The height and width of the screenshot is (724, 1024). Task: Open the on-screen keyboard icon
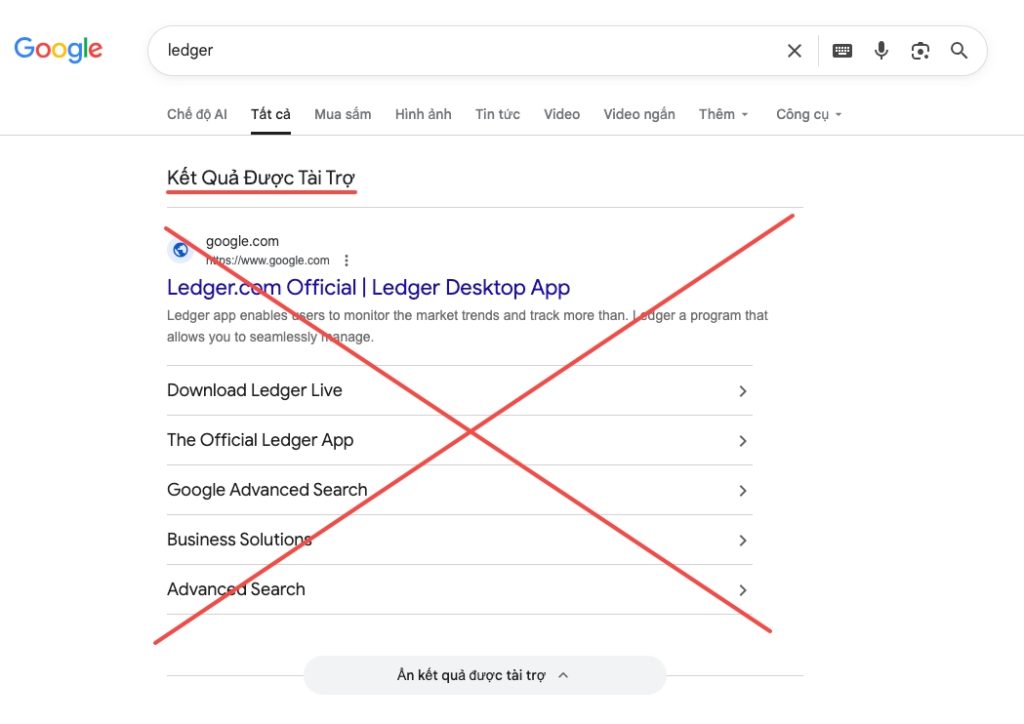click(x=842, y=51)
